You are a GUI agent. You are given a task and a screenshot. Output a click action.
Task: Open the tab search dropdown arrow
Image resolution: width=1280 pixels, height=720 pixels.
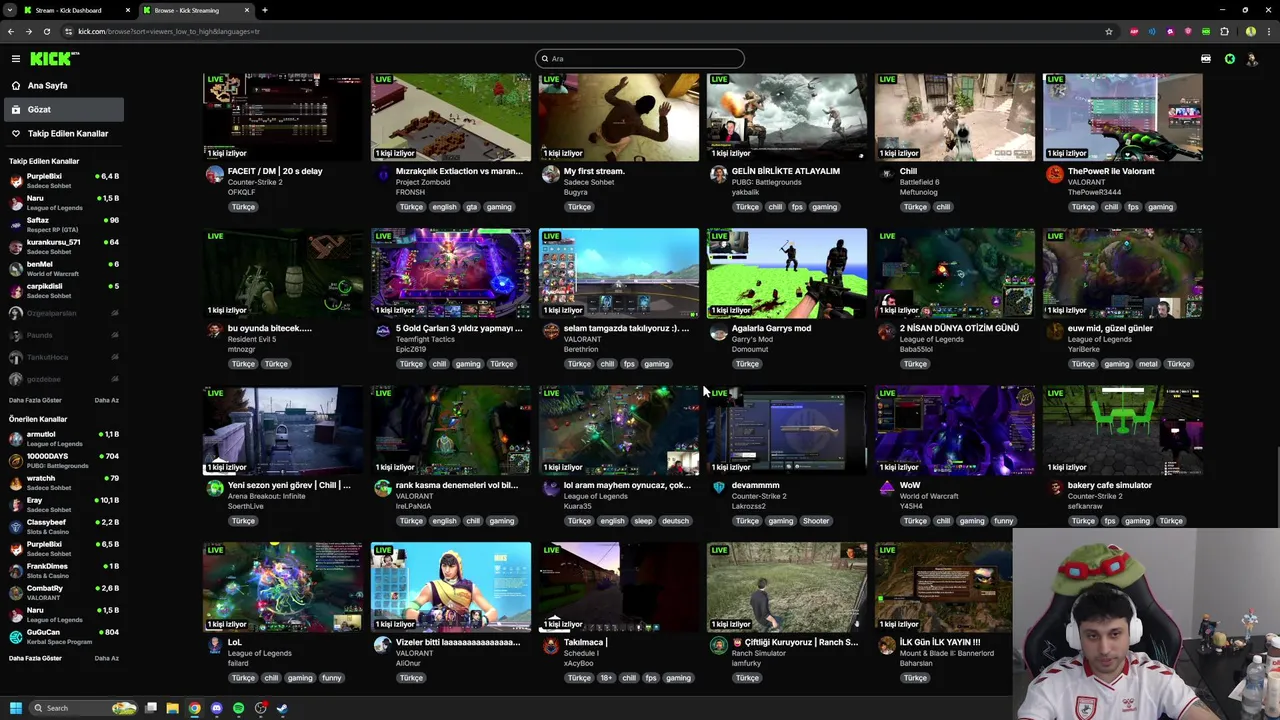[x=10, y=10]
